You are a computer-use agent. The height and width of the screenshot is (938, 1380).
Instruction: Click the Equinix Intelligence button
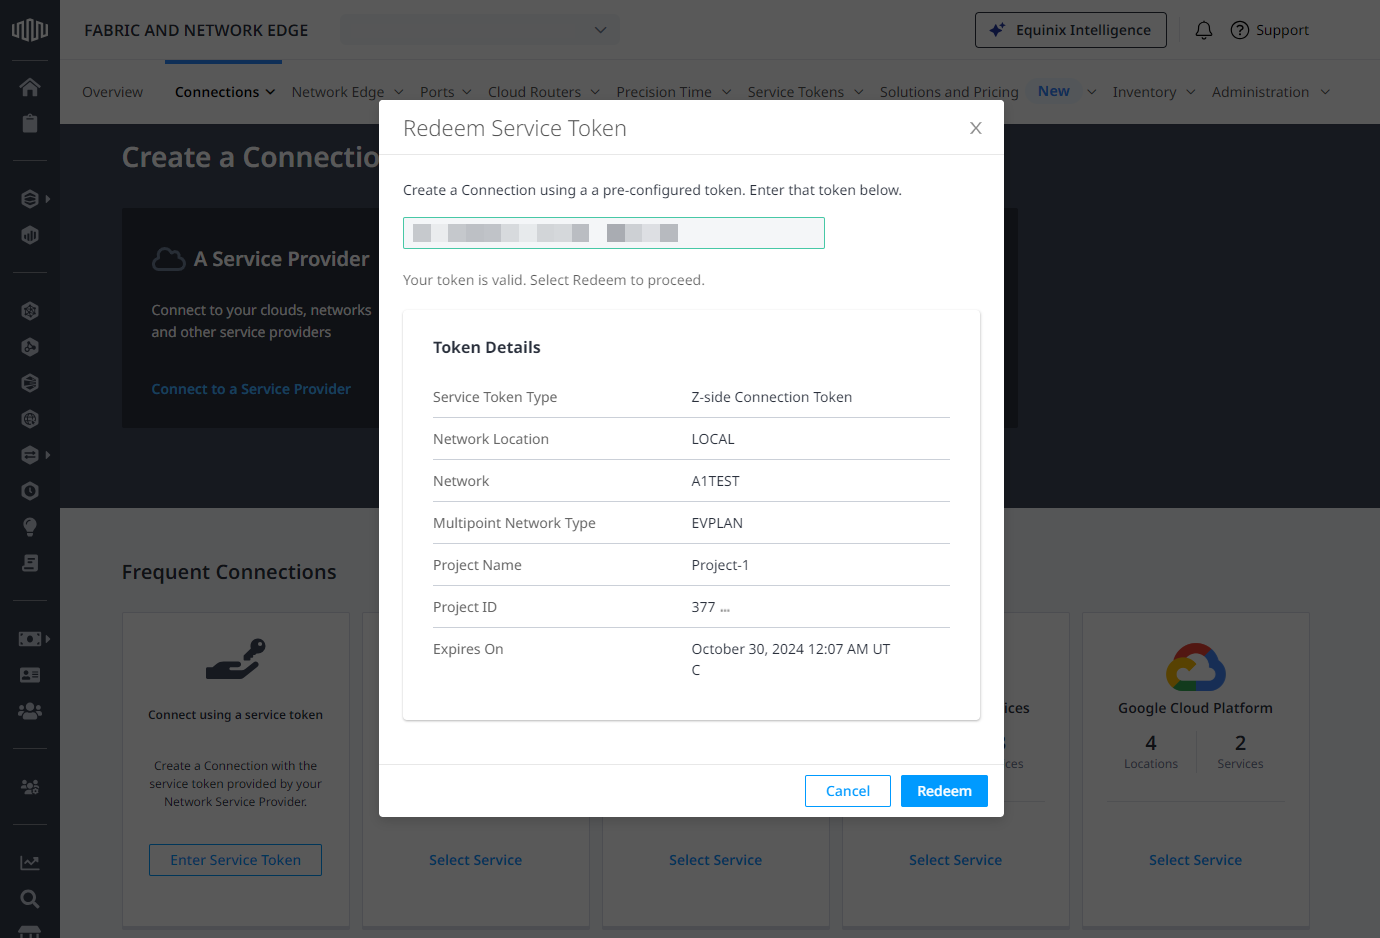[x=1070, y=30]
